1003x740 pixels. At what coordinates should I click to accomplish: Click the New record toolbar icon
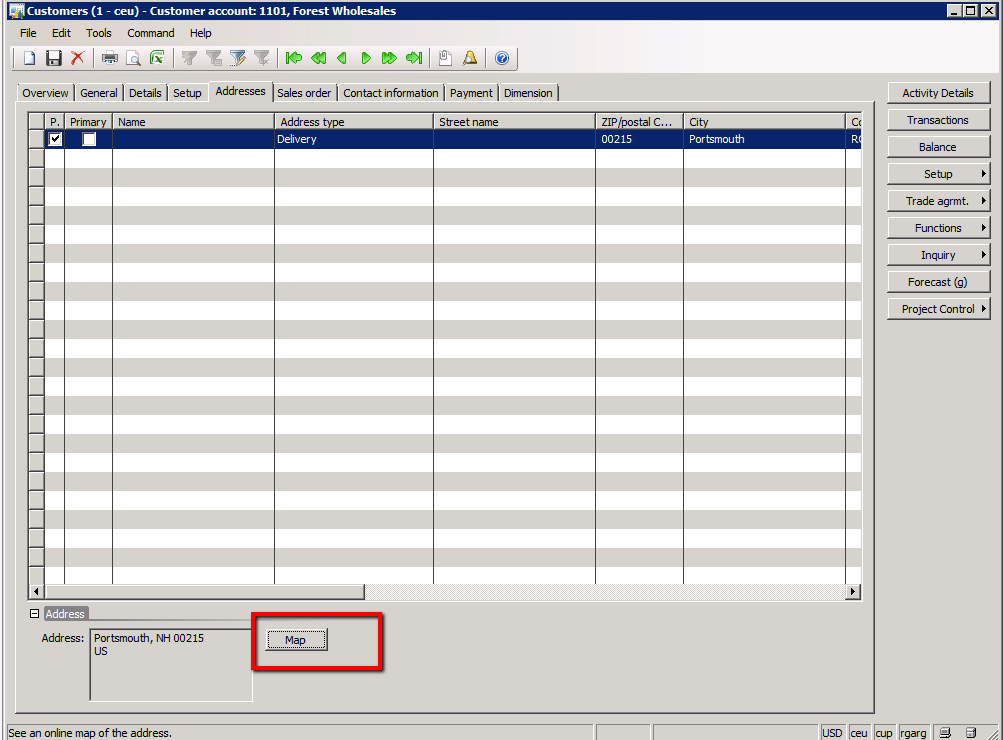click(30, 58)
